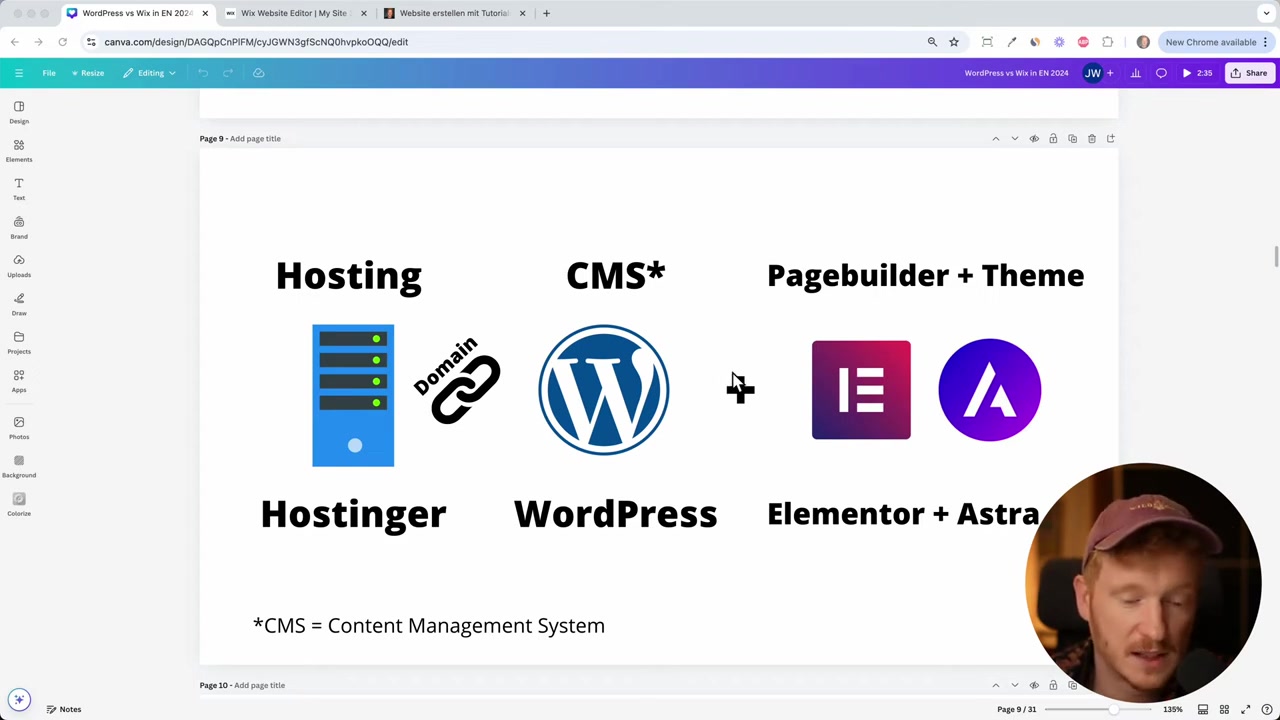Toggle the Page 9 lock icon
The image size is (1280, 720).
click(x=1053, y=139)
